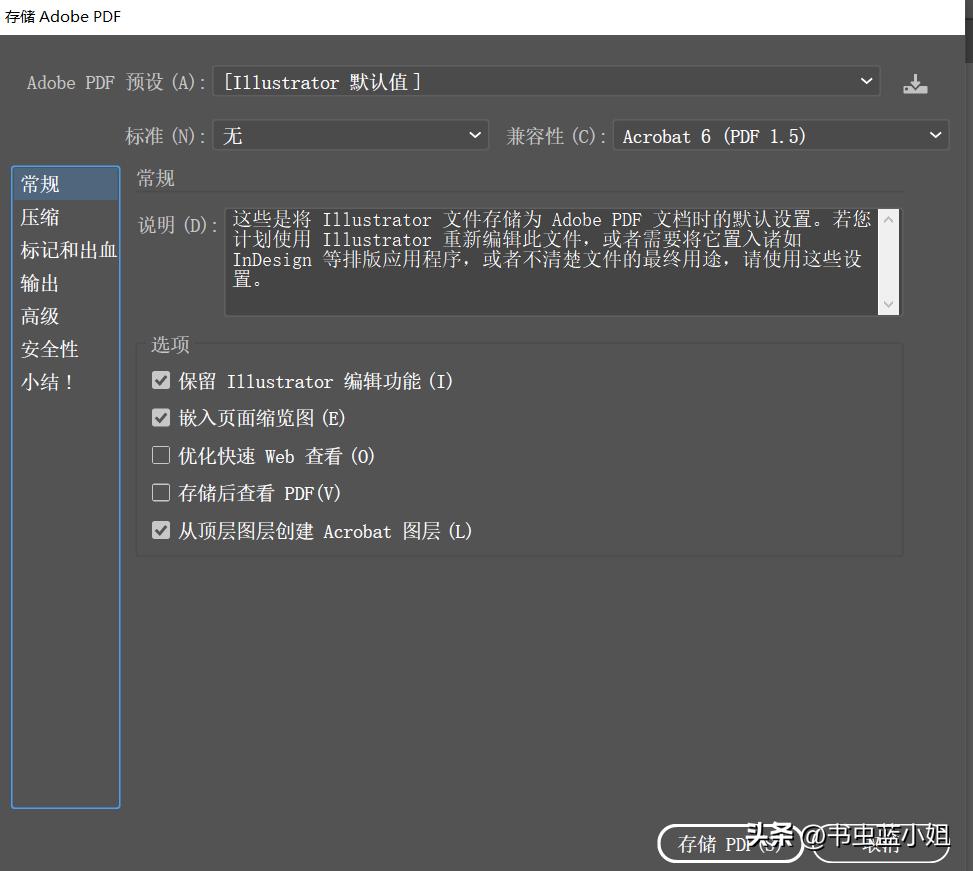This screenshot has width=973, height=871.
Task: Open the 安全性 settings panel
Action: tap(49, 349)
